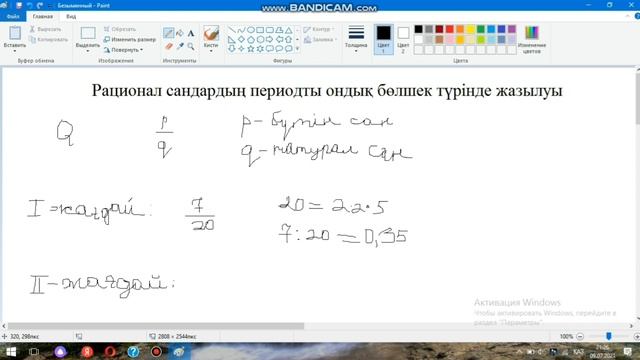The image size is (640, 360).
Task: Choose the right triangle shape
Action: [x=231, y=39]
